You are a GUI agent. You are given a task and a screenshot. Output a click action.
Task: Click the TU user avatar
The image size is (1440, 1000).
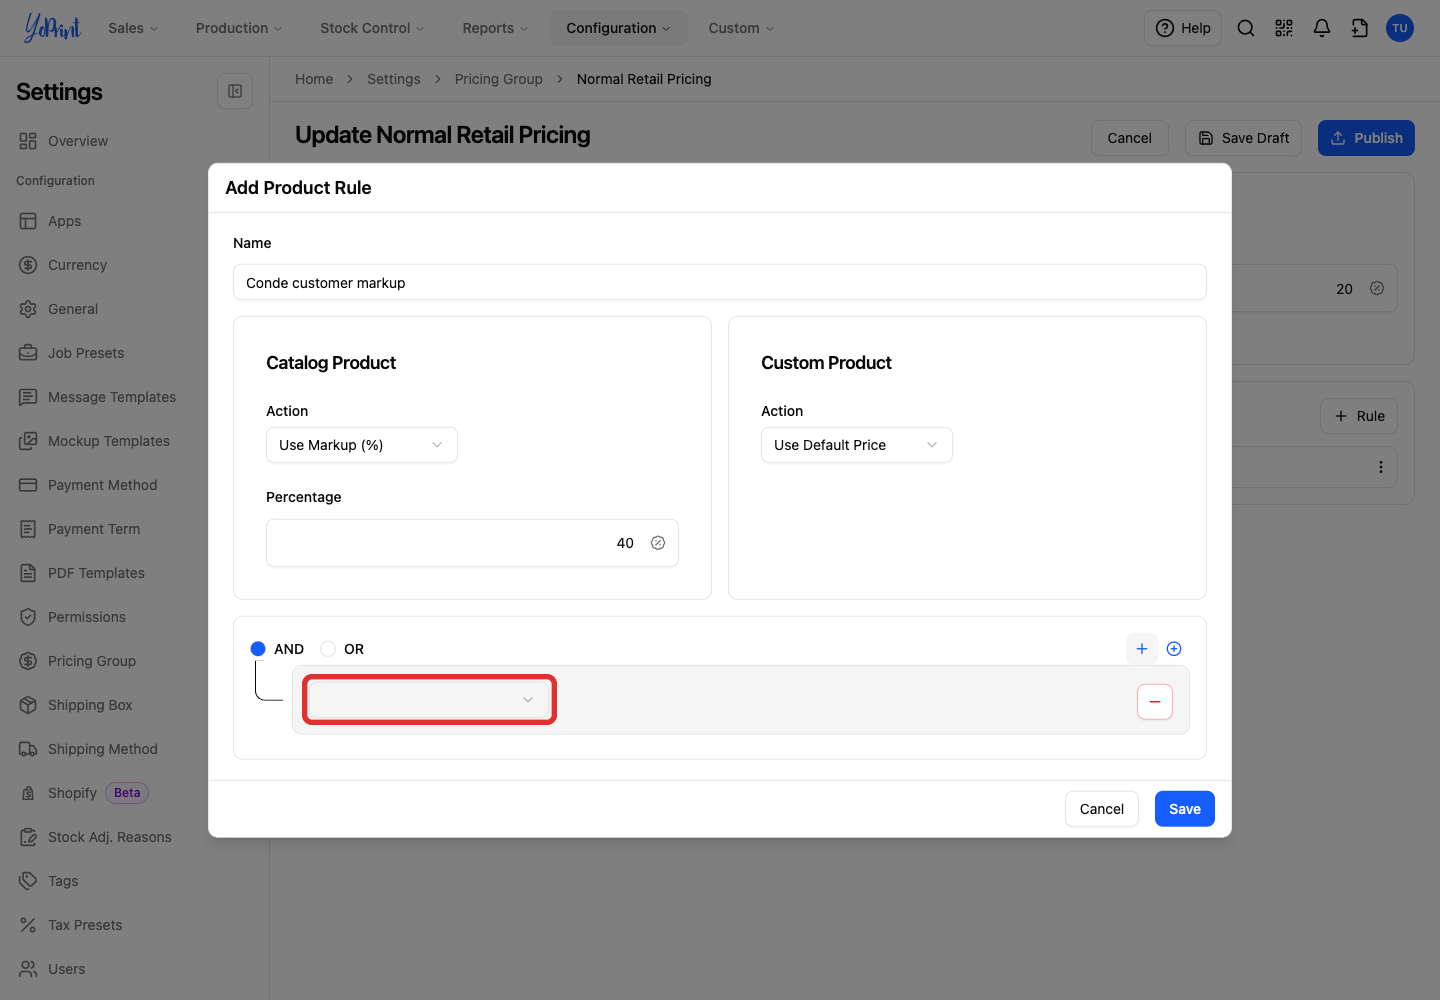pos(1400,28)
